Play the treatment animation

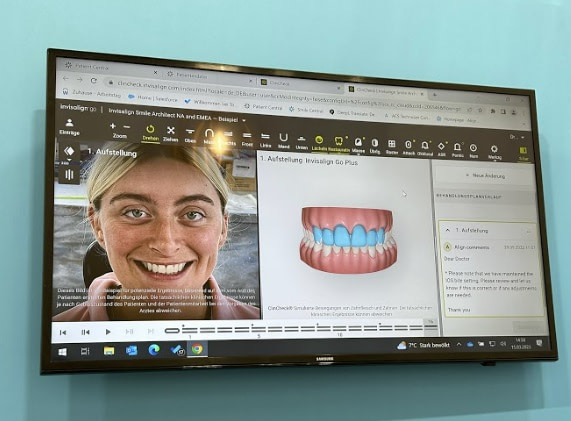click(x=108, y=332)
